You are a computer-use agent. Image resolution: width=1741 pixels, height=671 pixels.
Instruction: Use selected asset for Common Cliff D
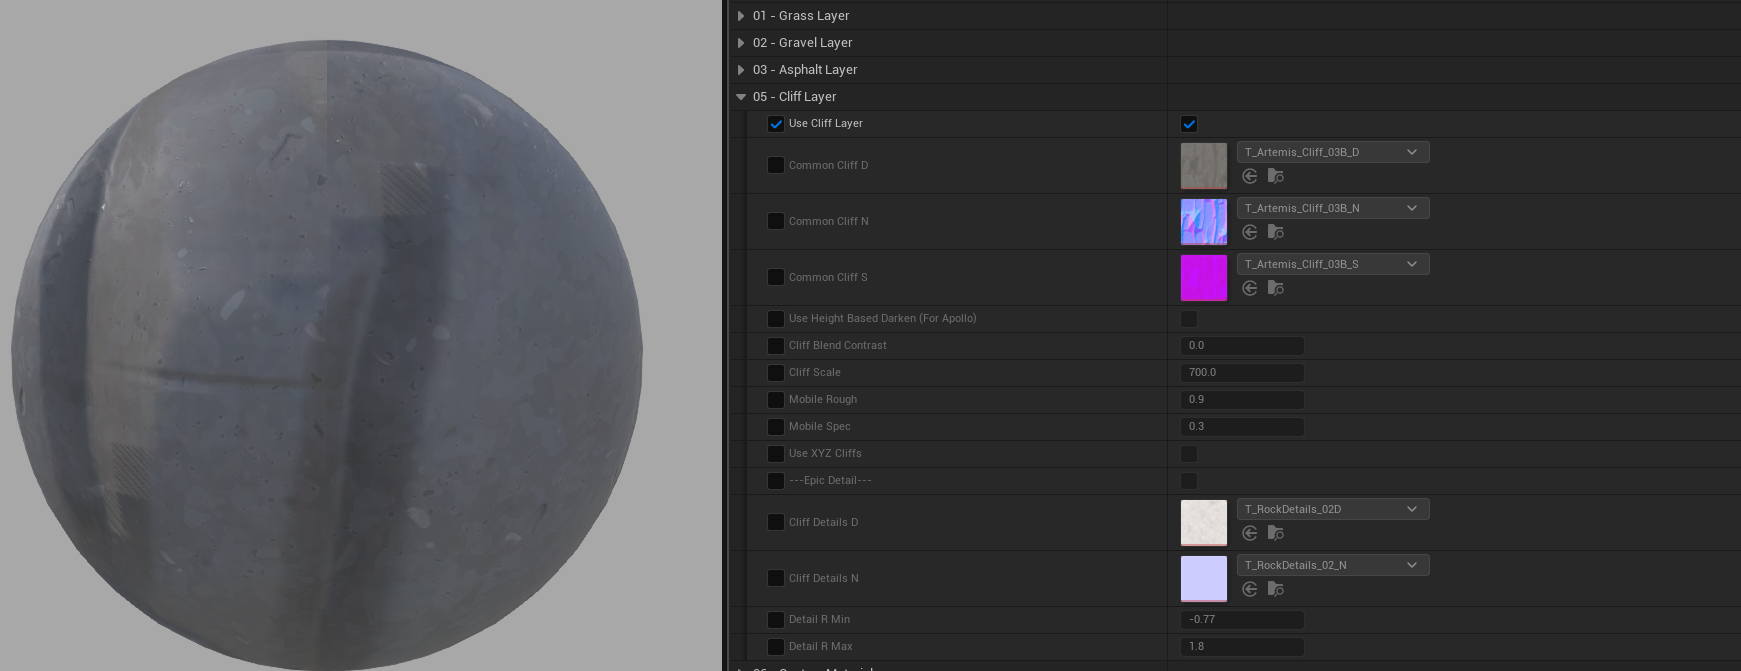(1250, 176)
